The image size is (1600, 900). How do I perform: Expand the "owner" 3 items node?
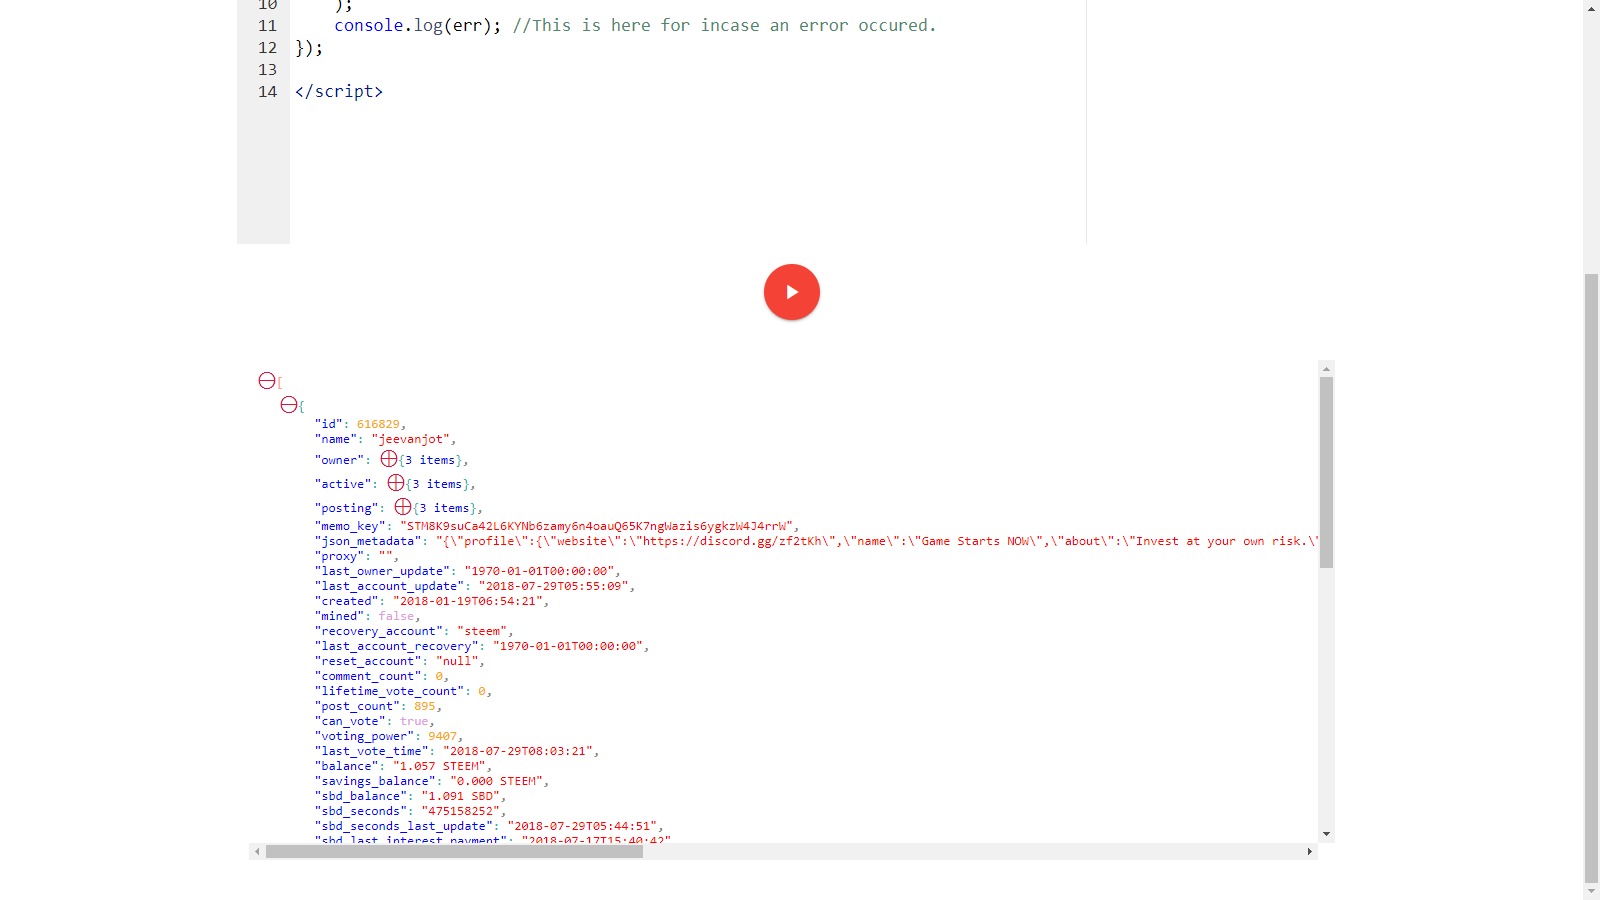tap(389, 459)
